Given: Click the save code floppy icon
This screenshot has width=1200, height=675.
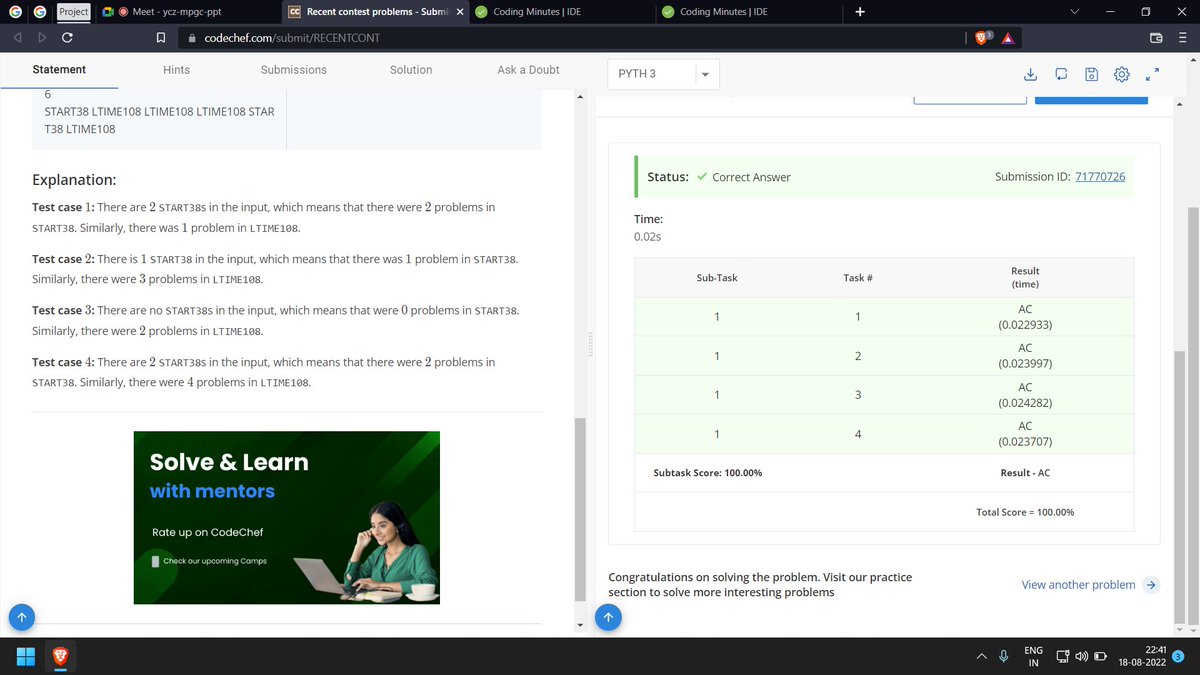Looking at the screenshot, I should [x=1092, y=74].
